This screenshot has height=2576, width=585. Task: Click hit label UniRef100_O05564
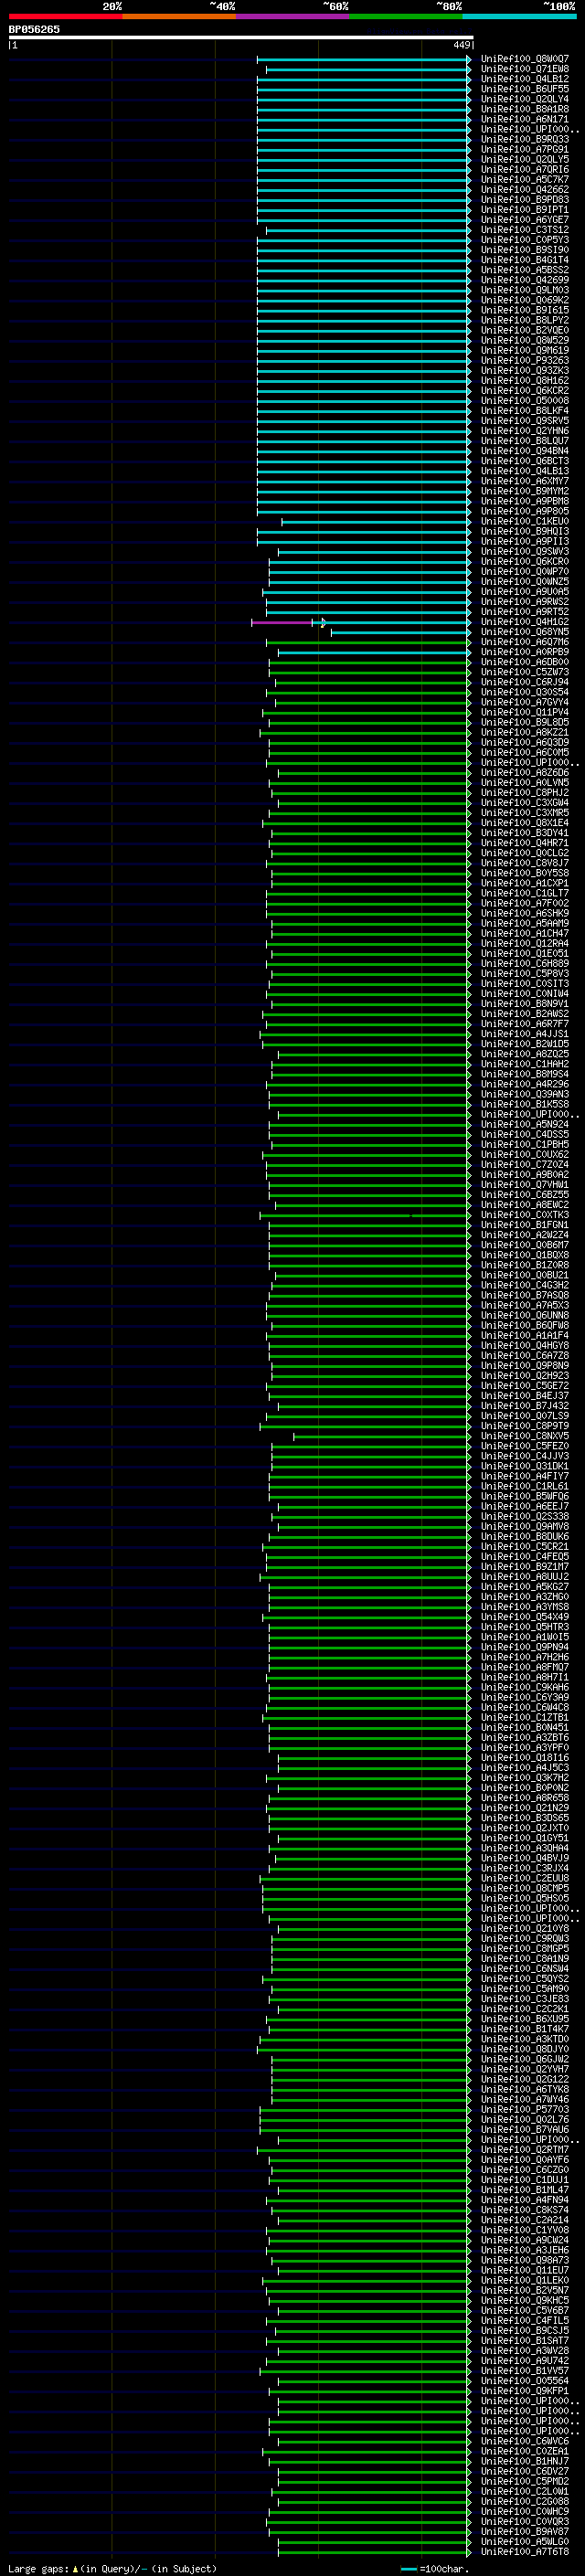[x=524, y=2380]
